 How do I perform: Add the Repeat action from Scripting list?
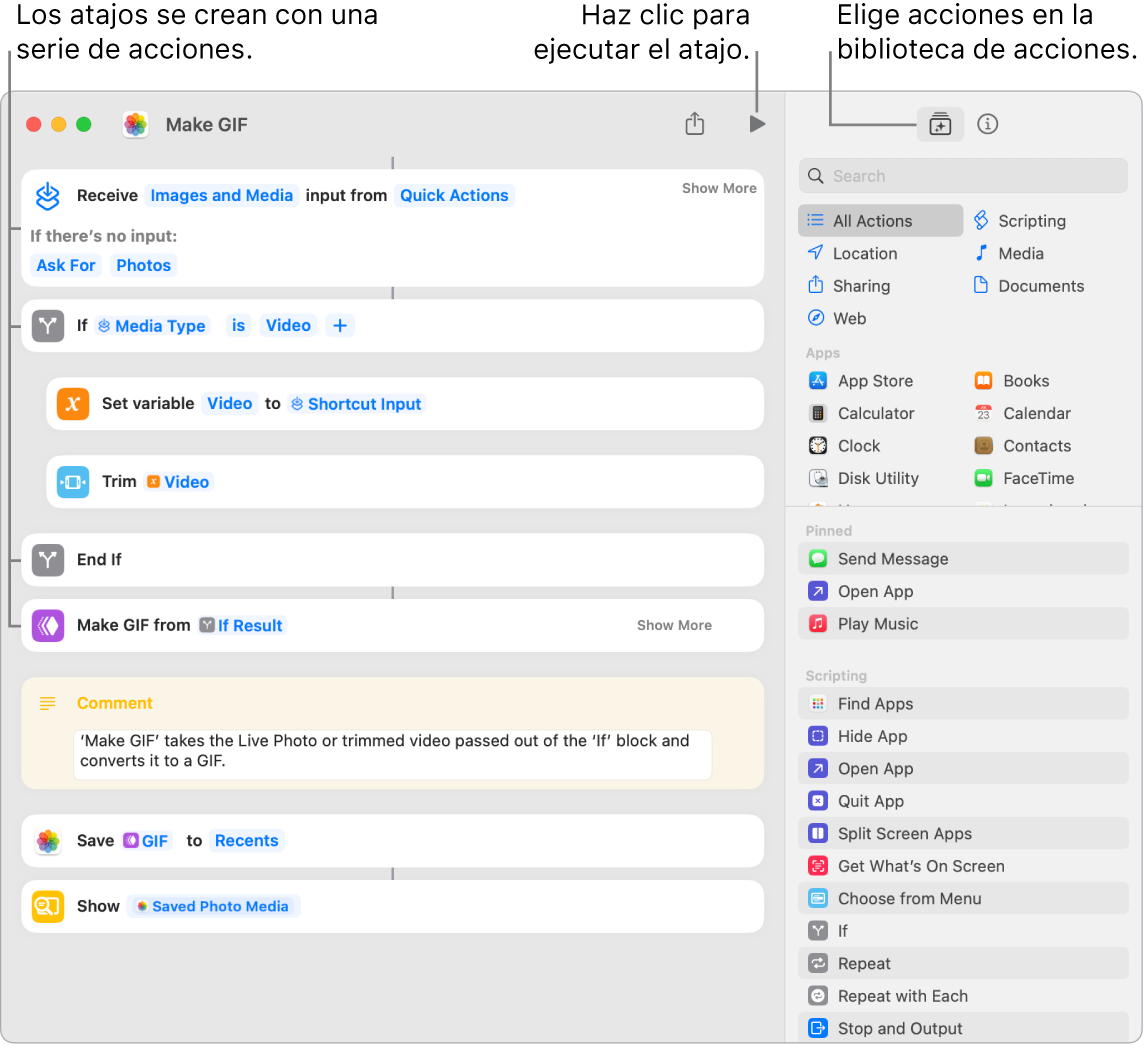click(963, 964)
